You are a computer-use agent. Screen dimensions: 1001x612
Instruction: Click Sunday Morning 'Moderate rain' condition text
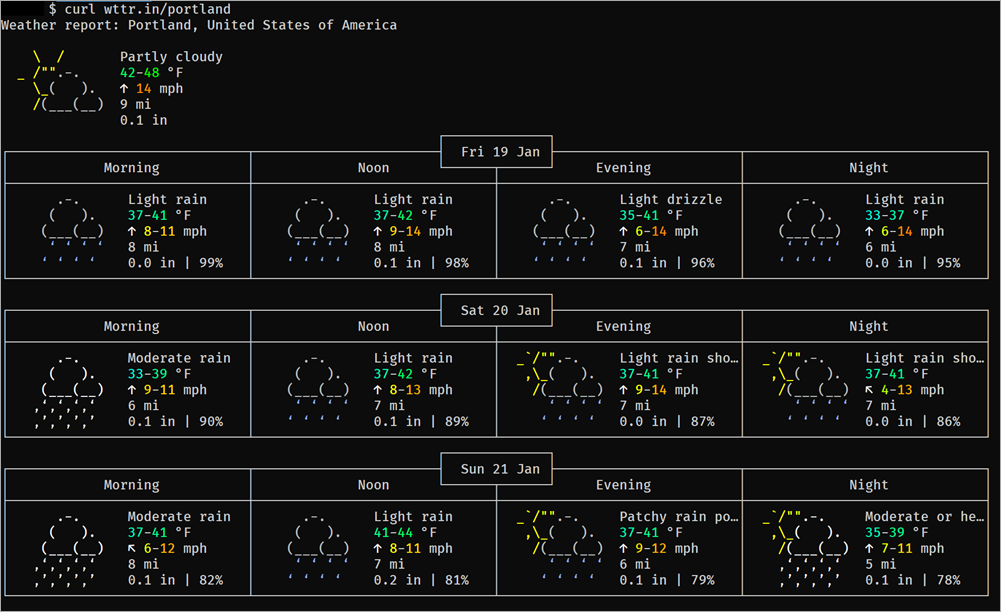click(x=179, y=517)
